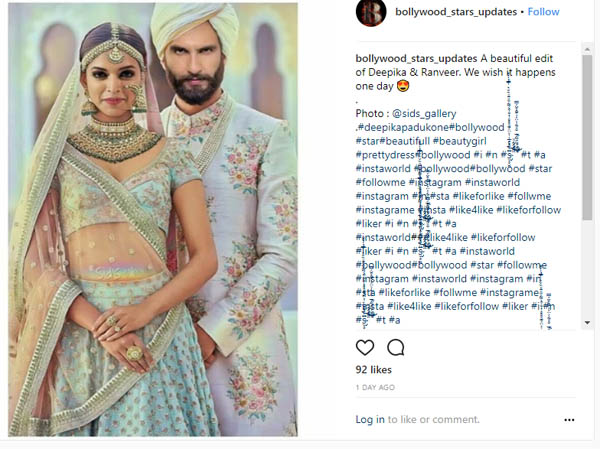Screen dimensions: 600x449
Task: Click the 1 DAY AGO timestamp
Action: coord(375,387)
